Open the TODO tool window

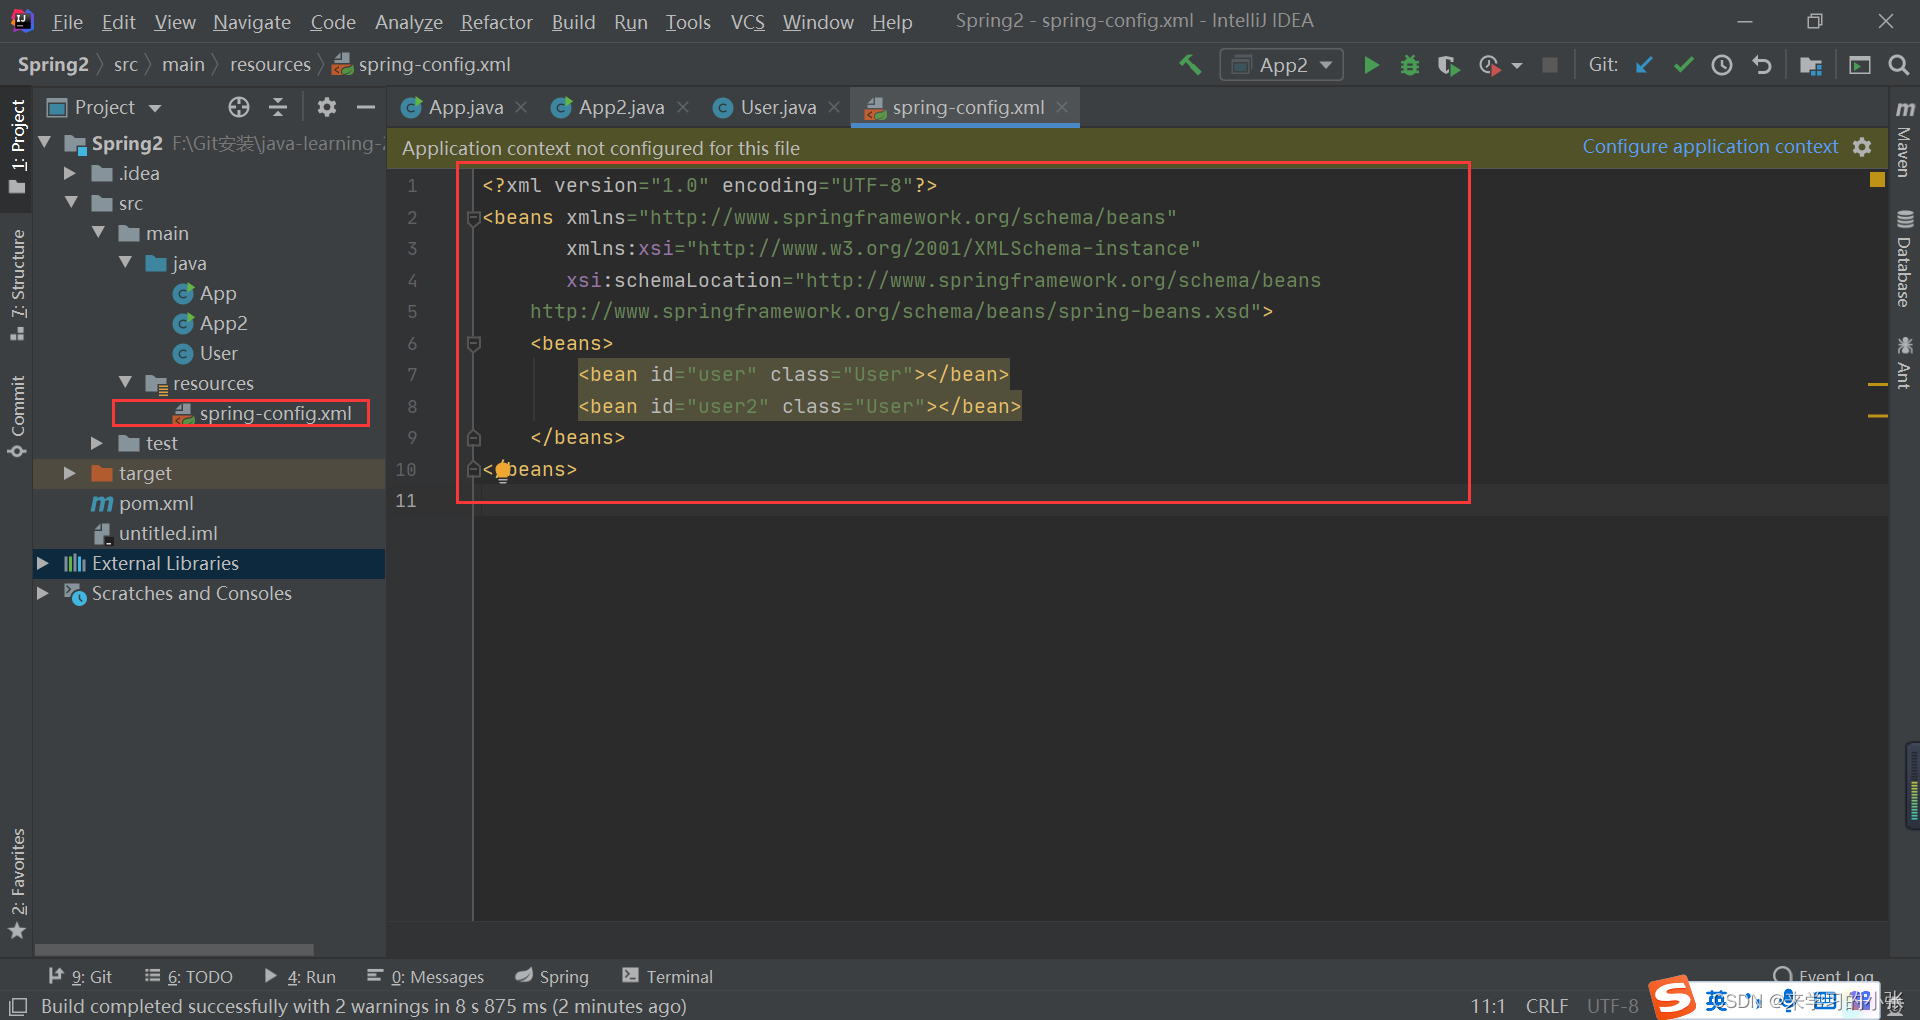(x=188, y=977)
